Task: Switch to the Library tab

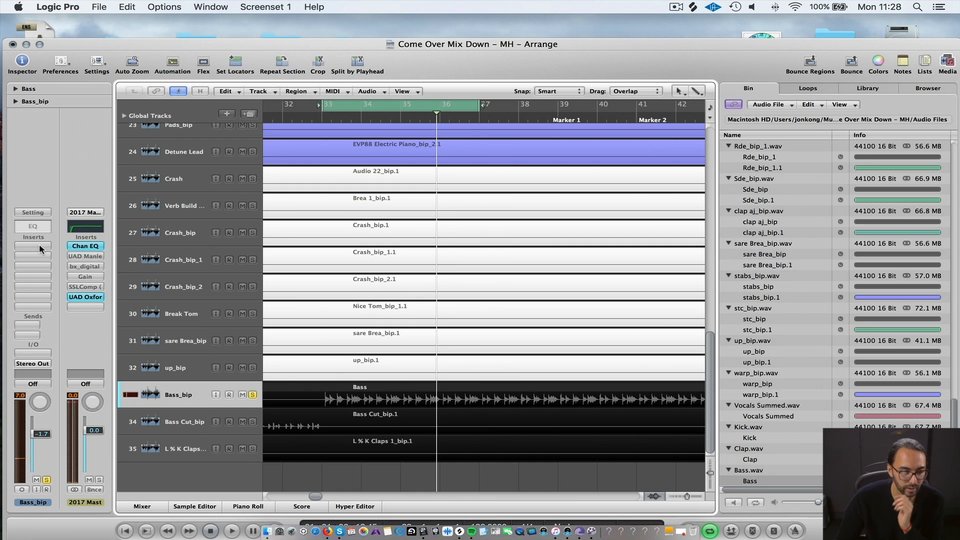Action: (867, 88)
